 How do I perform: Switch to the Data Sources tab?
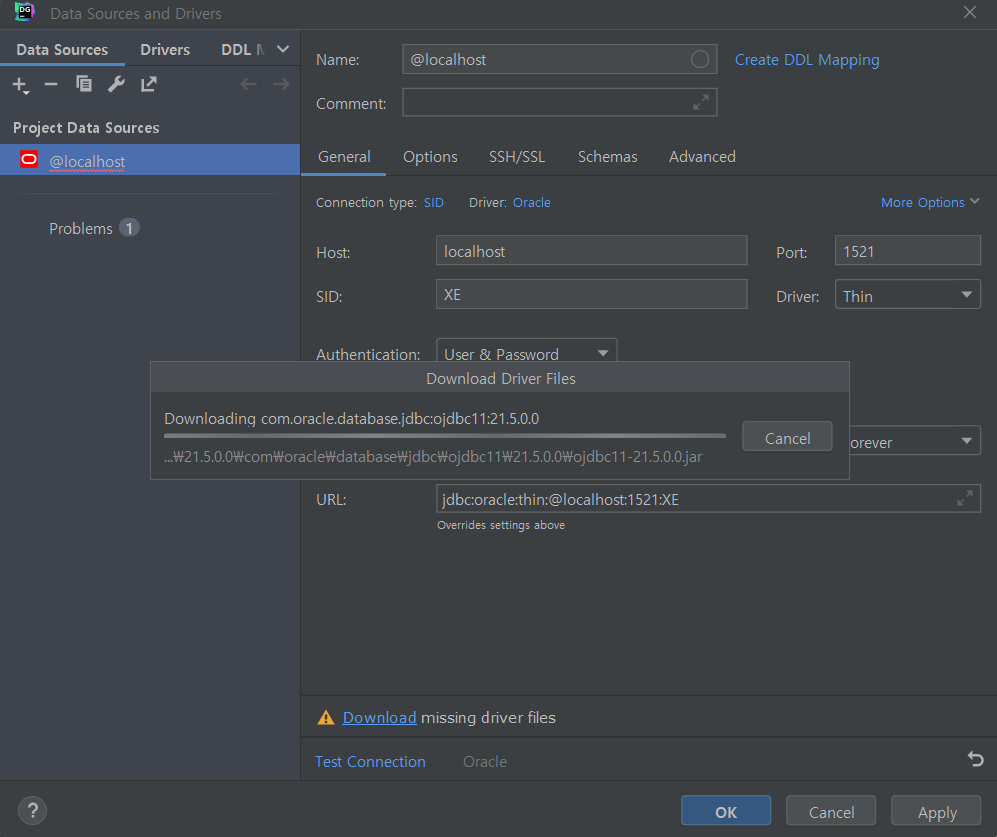pos(62,49)
